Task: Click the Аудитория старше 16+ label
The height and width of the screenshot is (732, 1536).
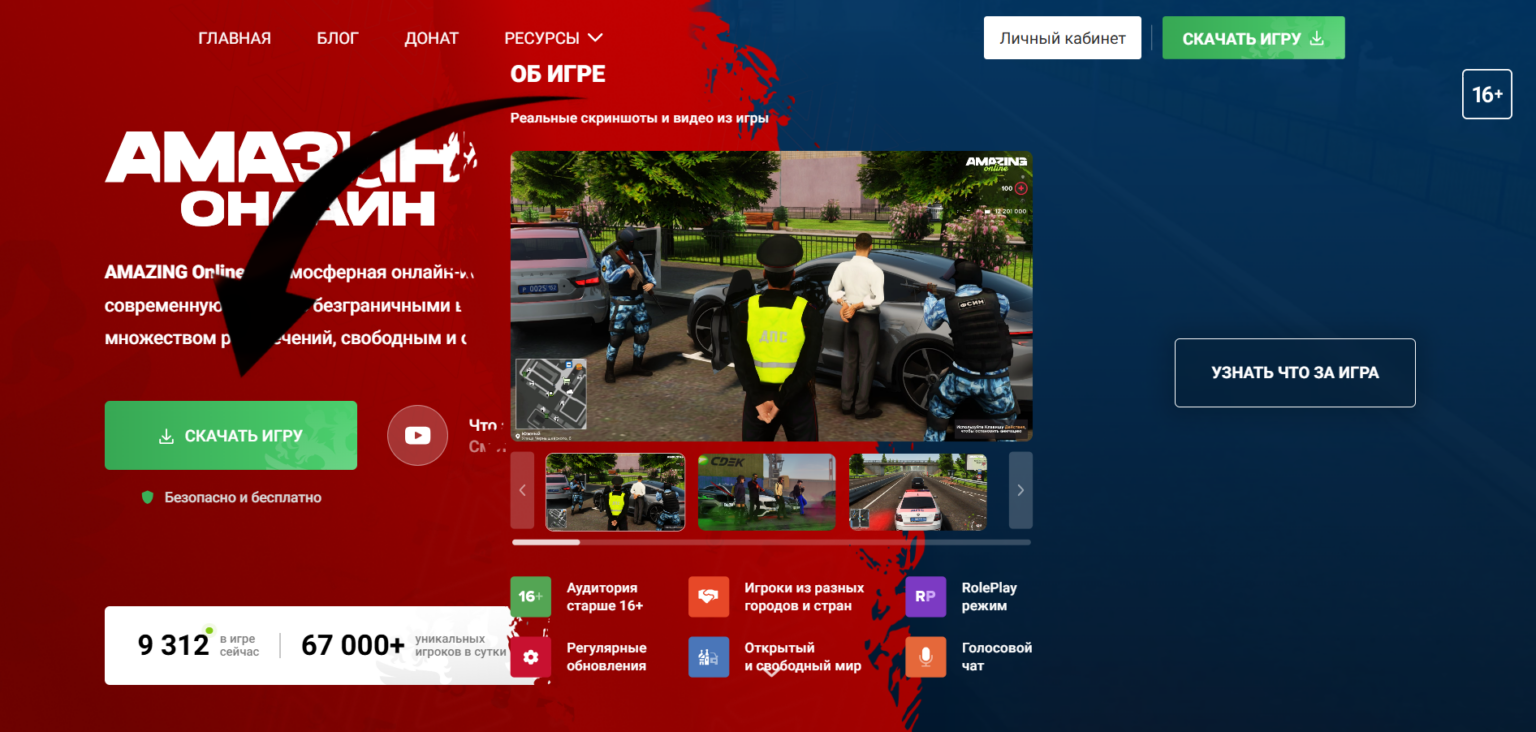Action: [x=605, y=597]
